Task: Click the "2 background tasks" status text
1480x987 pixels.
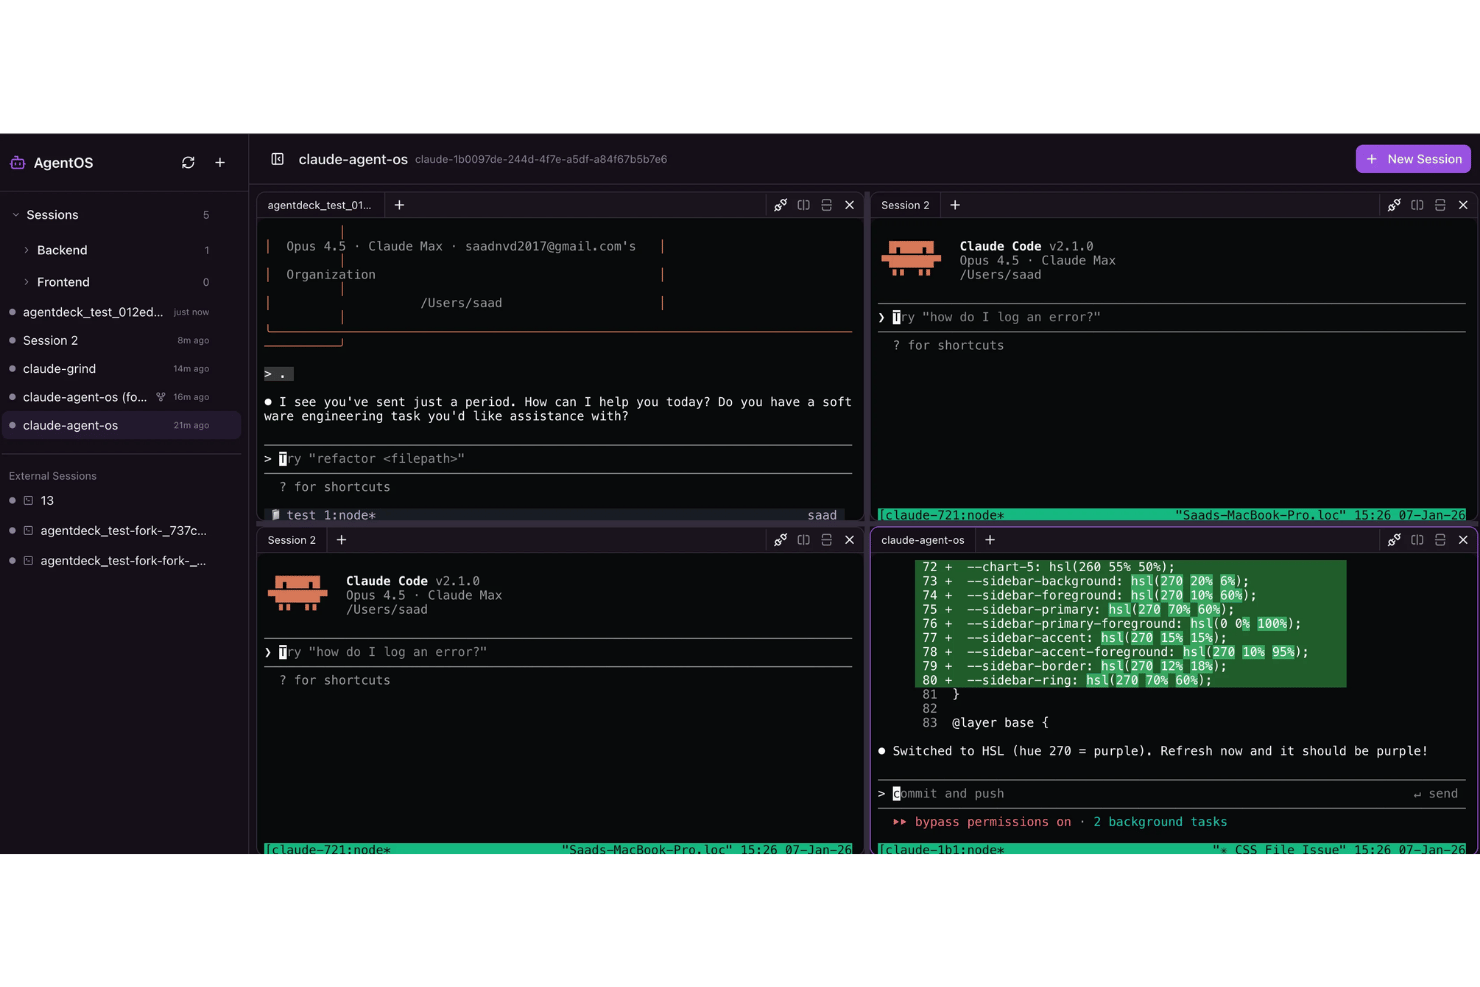Action: click(1160, 822)
